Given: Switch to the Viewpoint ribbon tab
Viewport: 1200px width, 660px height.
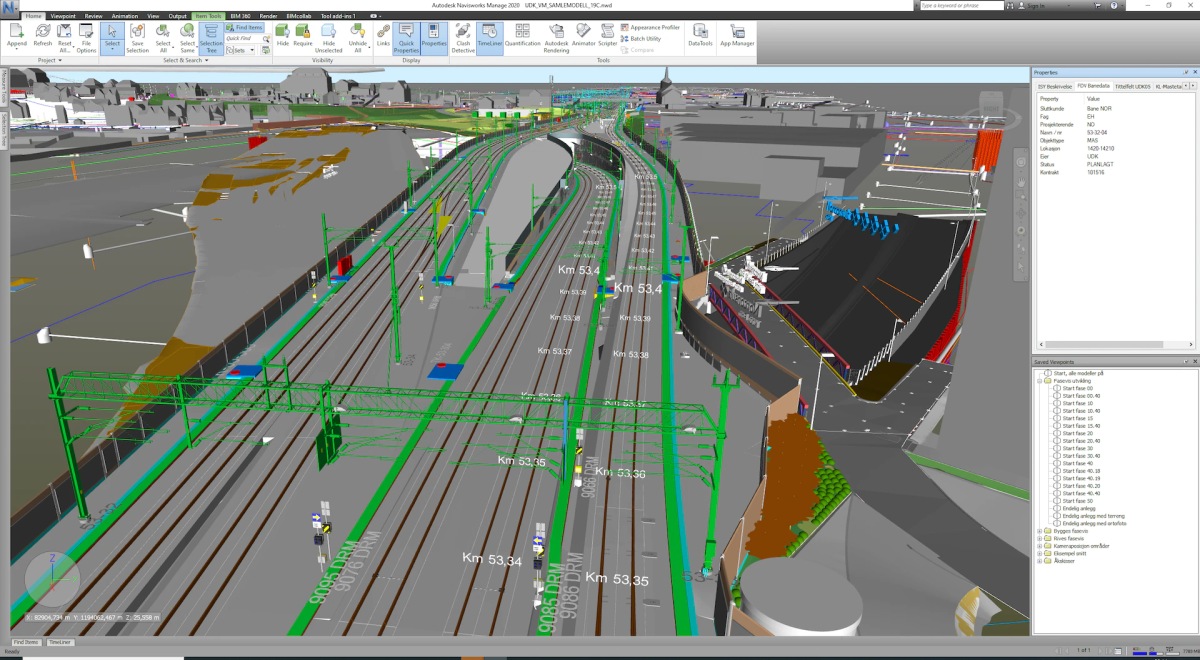Looking at the screenshot, I should [62, 16].
